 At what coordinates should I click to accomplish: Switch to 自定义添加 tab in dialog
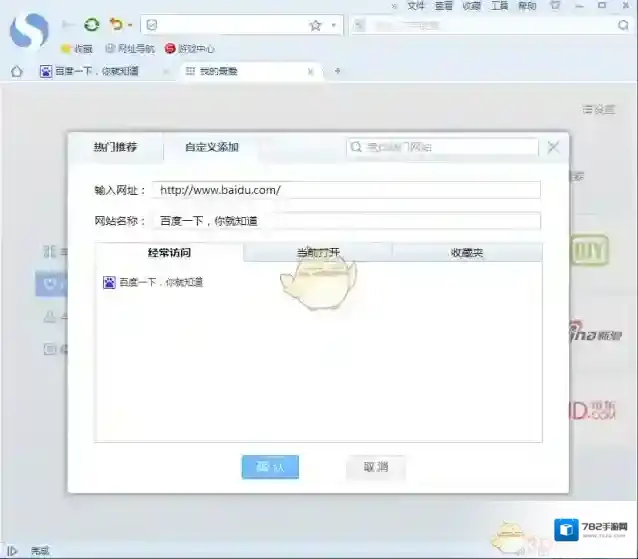click(x=212, y=147)
